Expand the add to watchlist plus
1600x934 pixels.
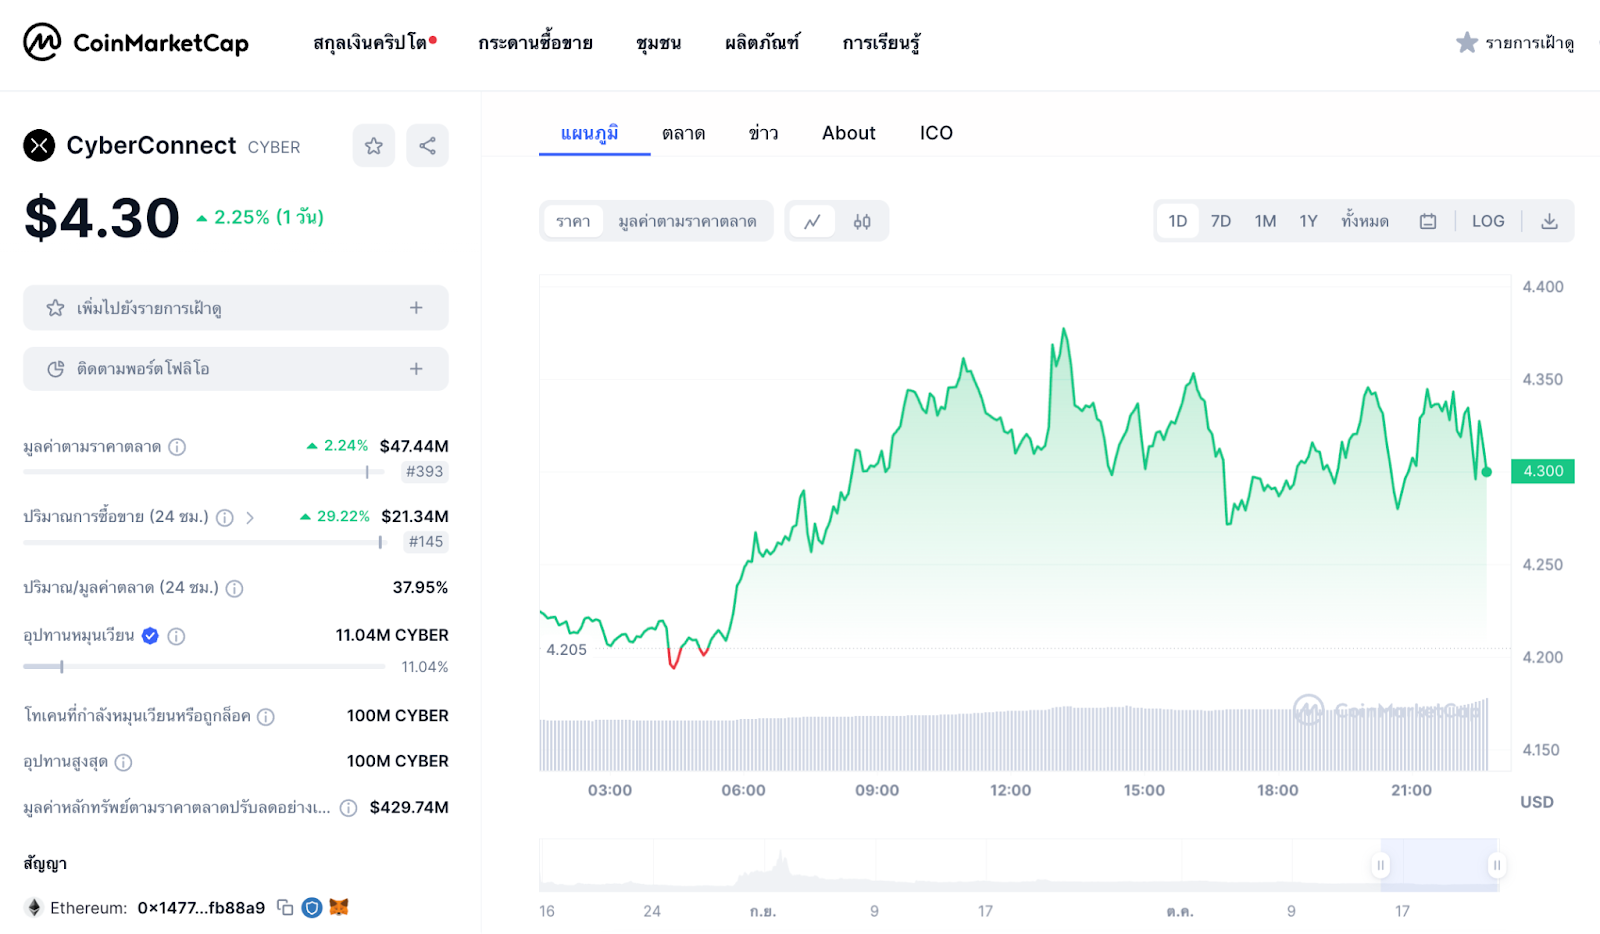coord(416,308)
